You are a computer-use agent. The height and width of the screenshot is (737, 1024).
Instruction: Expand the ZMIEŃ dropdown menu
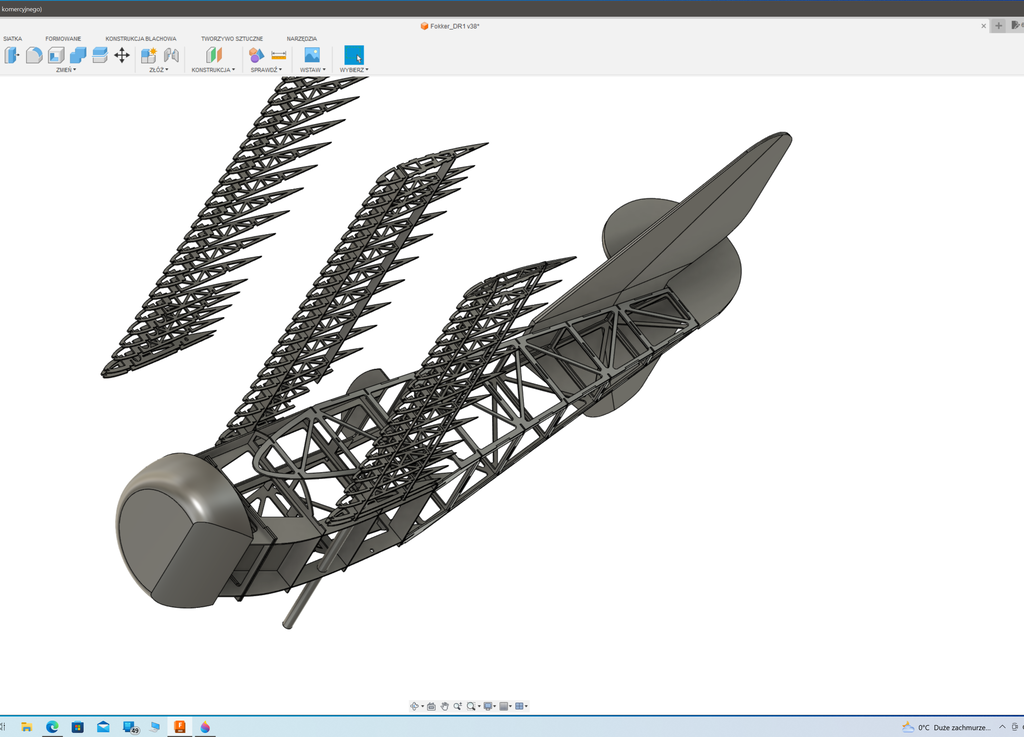coord(66,70)
